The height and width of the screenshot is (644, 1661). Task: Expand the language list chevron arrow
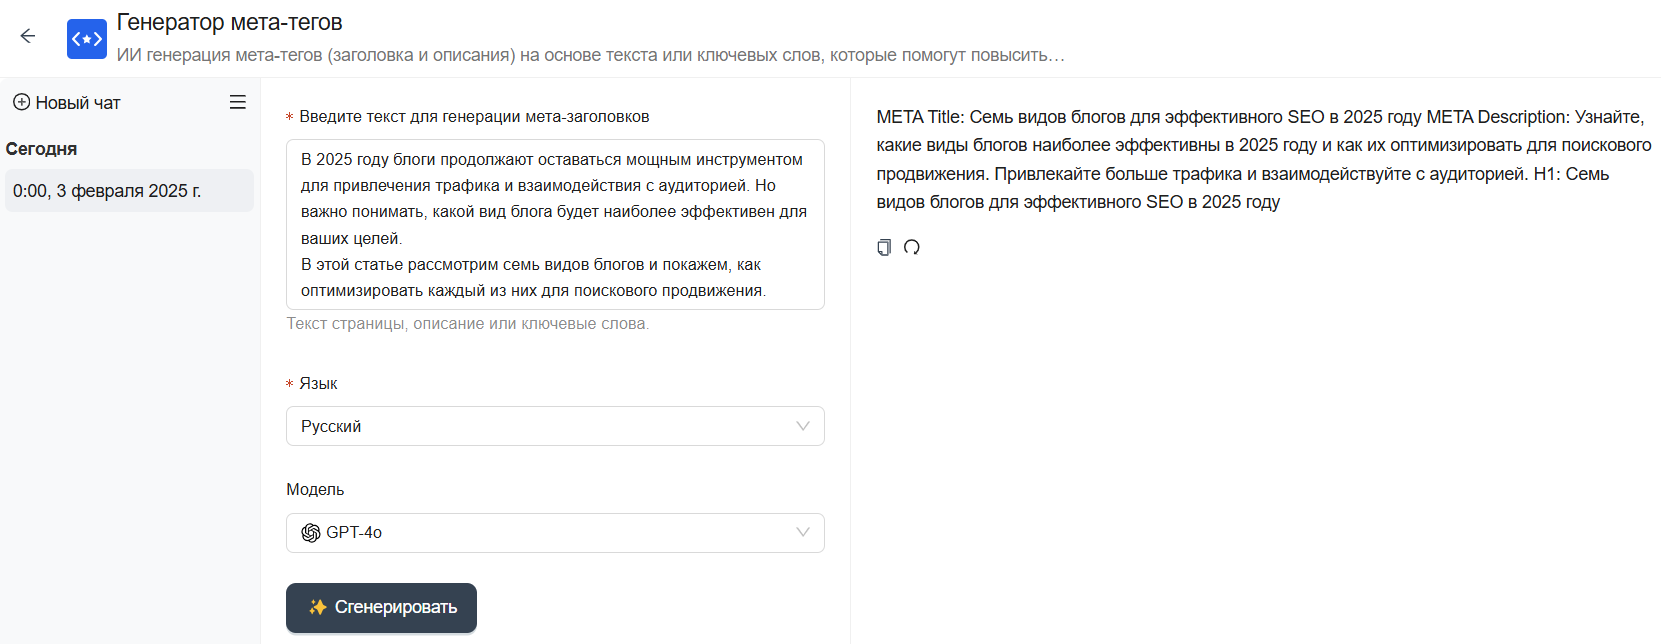pos(803,426)
